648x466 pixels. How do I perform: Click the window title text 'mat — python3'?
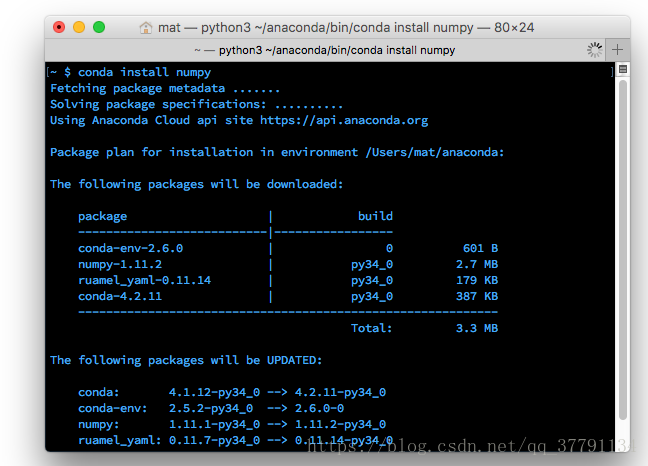point(204,28)
